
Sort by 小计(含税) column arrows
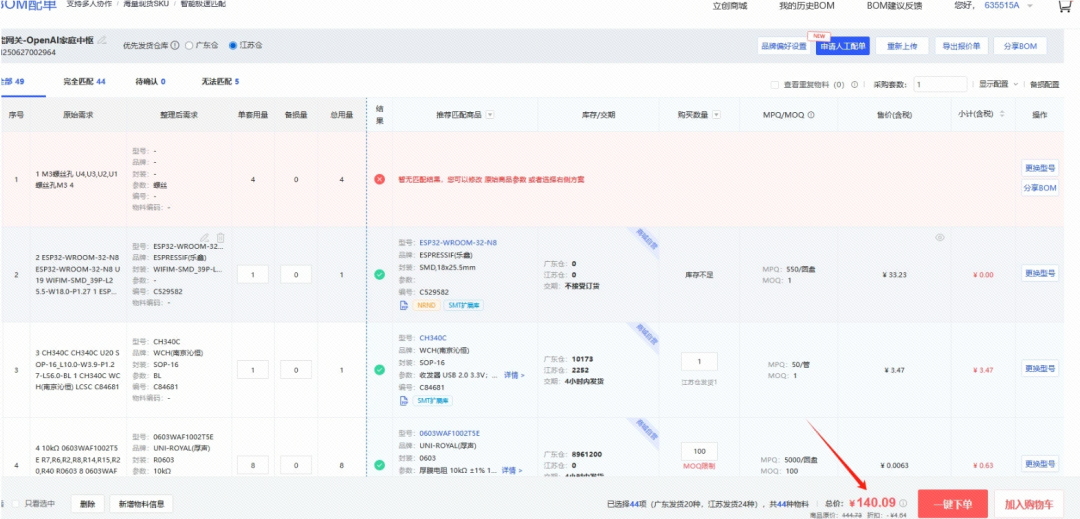pos(1002,114)
